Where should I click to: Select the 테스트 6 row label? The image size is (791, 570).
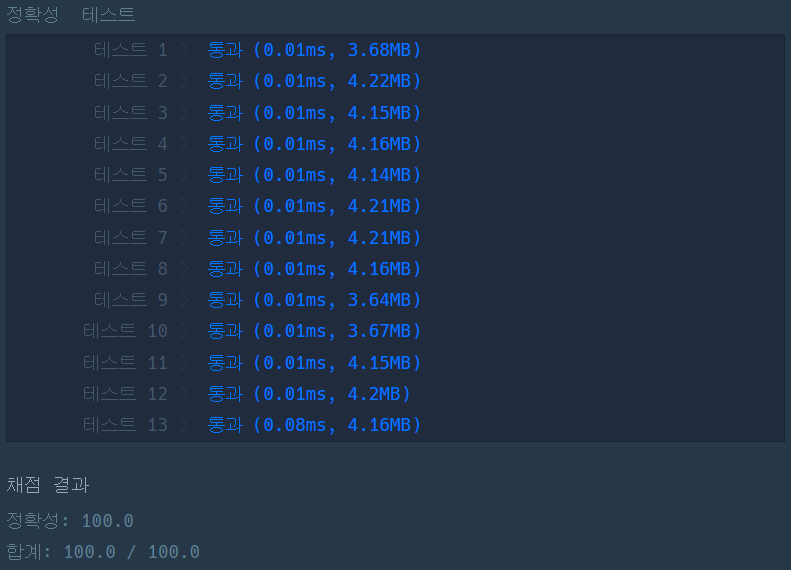coord(131,206)
